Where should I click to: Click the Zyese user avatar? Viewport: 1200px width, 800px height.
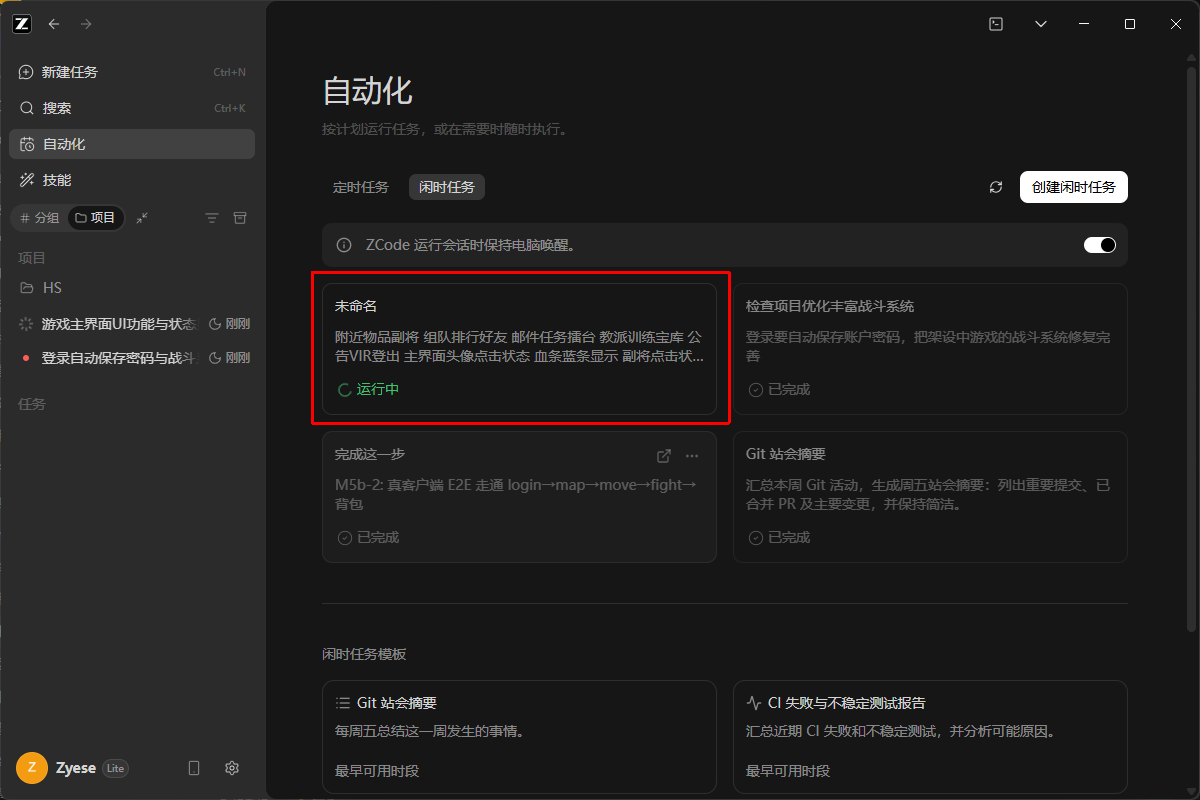(x=32, y=768)
